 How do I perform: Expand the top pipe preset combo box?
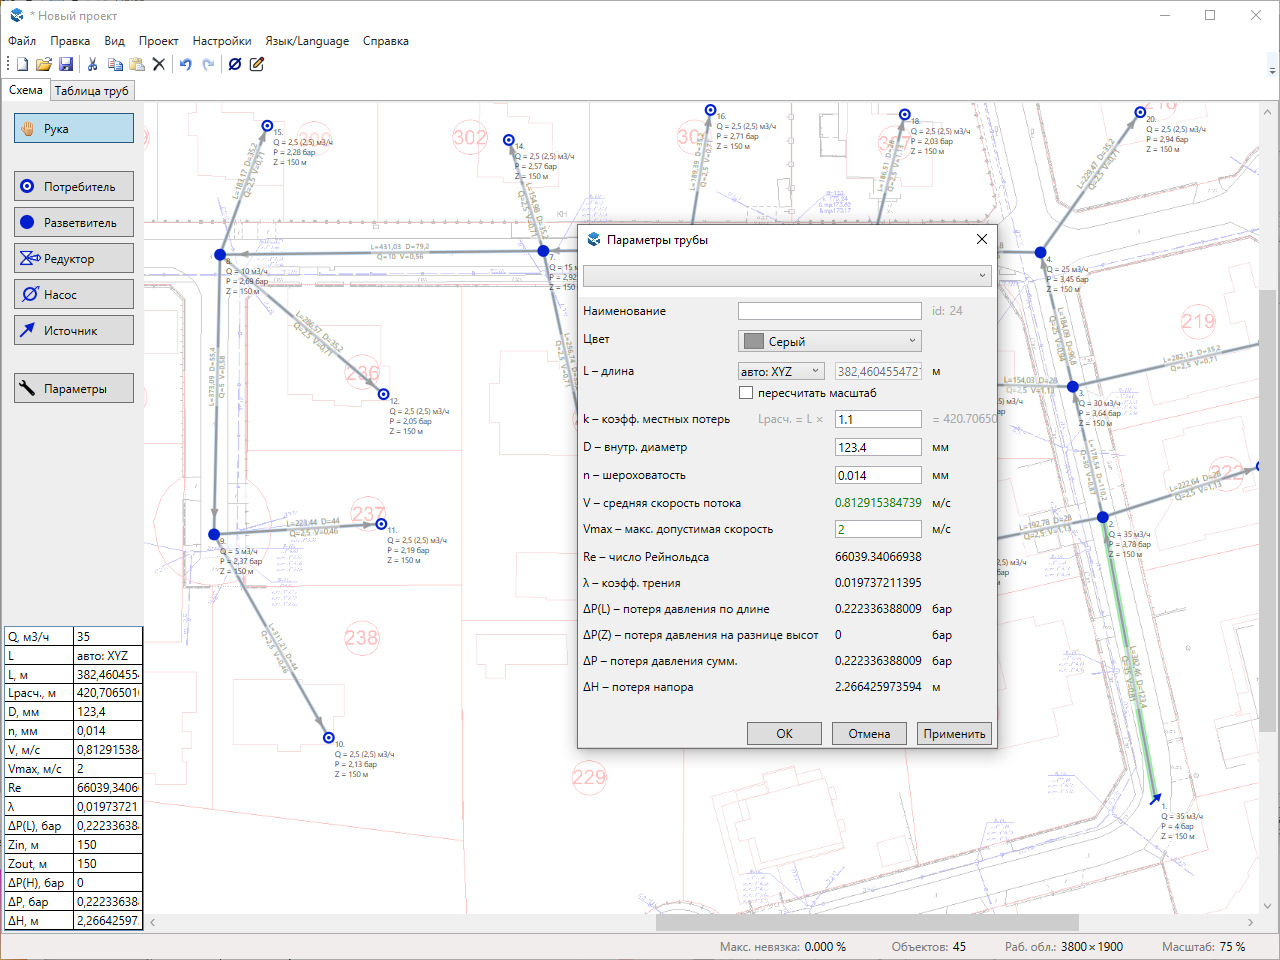(787, 275)
